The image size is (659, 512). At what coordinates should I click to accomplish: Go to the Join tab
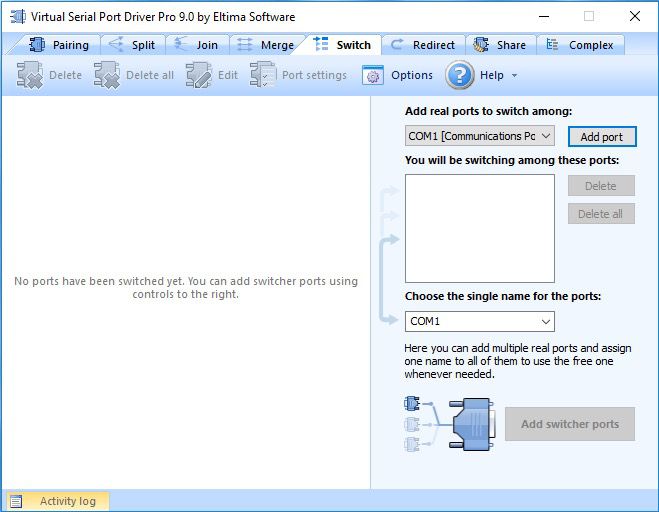click(x=197, y=45)
